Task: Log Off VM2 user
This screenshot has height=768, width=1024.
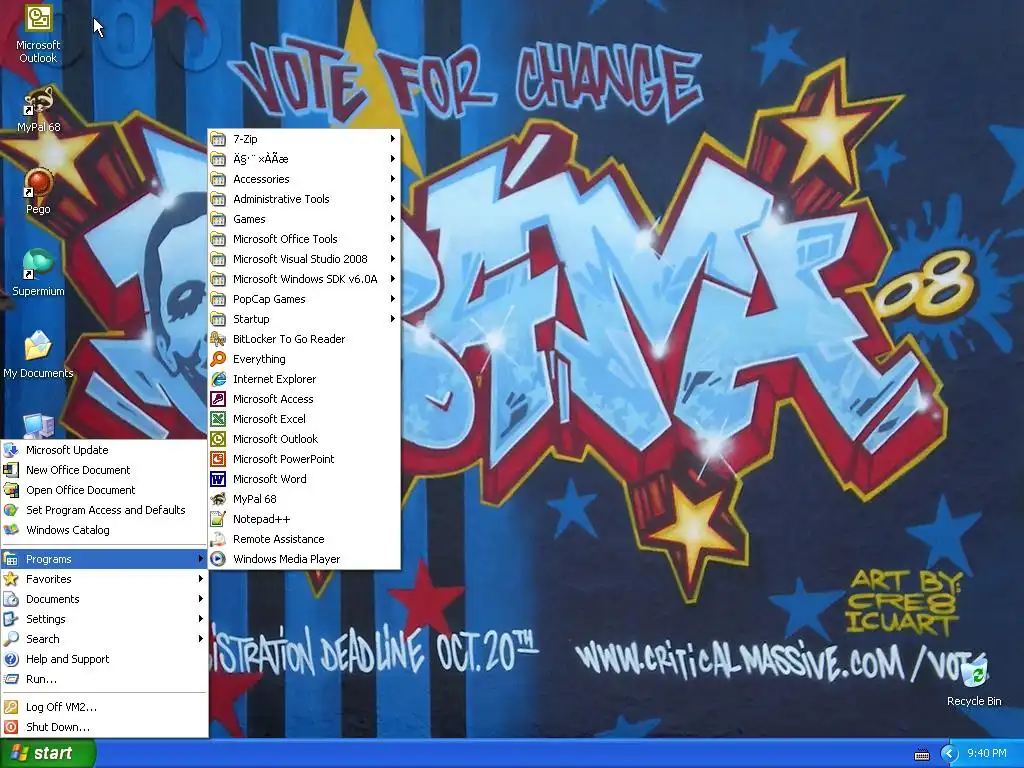Action: (104, 707)
